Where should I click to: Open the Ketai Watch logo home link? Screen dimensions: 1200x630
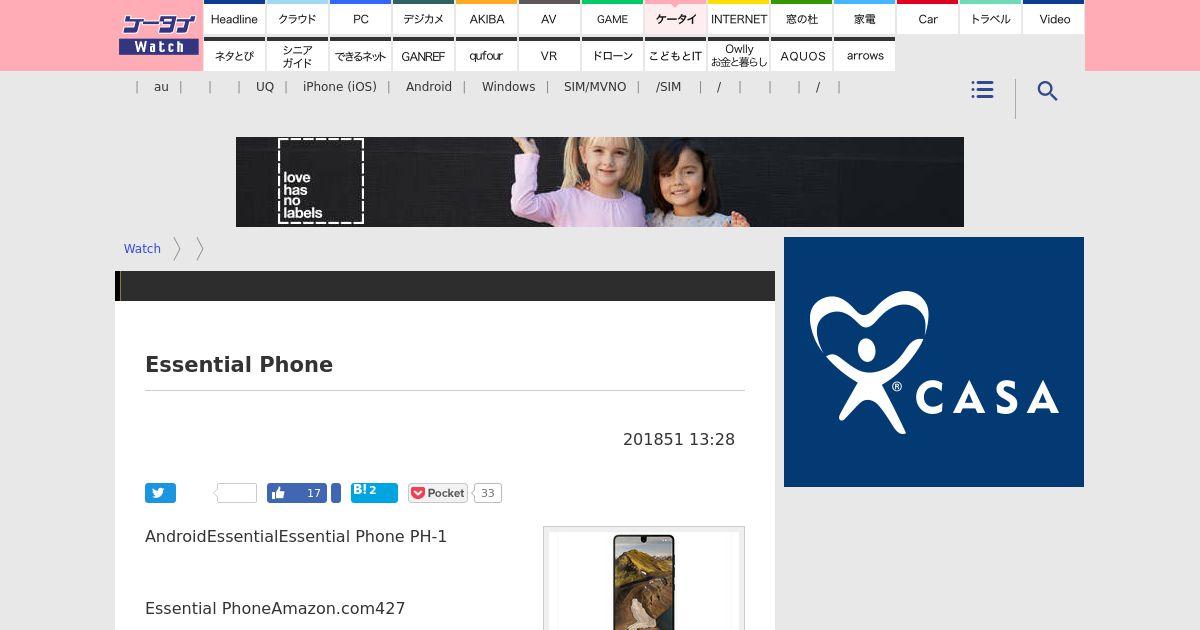(x=159, y=35)
